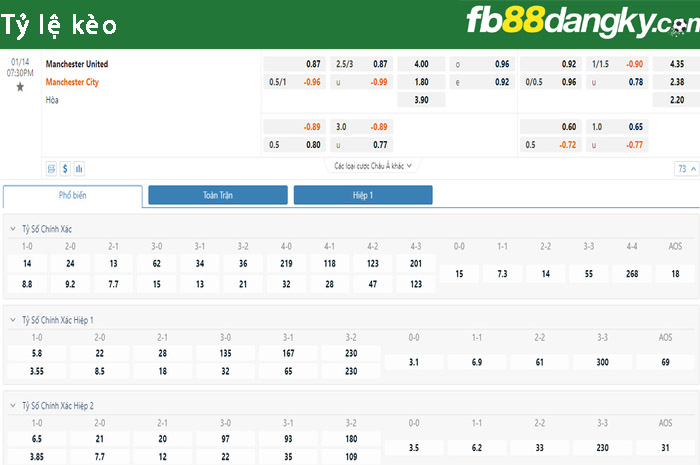
Task: Select first half odds 3.55
Action: coord(37,371)
